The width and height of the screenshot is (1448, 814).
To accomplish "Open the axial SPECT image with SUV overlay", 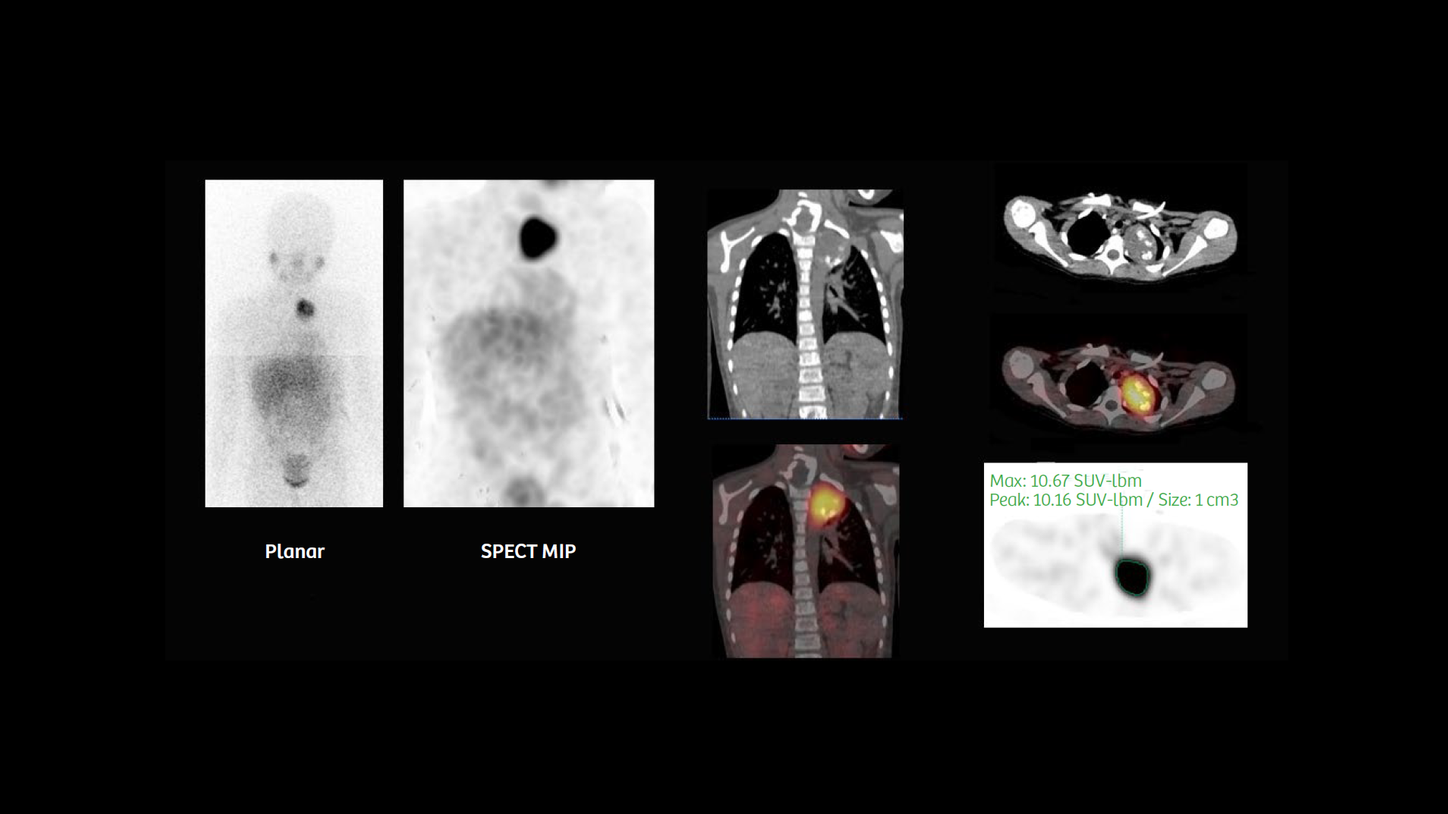I will pos(1115,545).
